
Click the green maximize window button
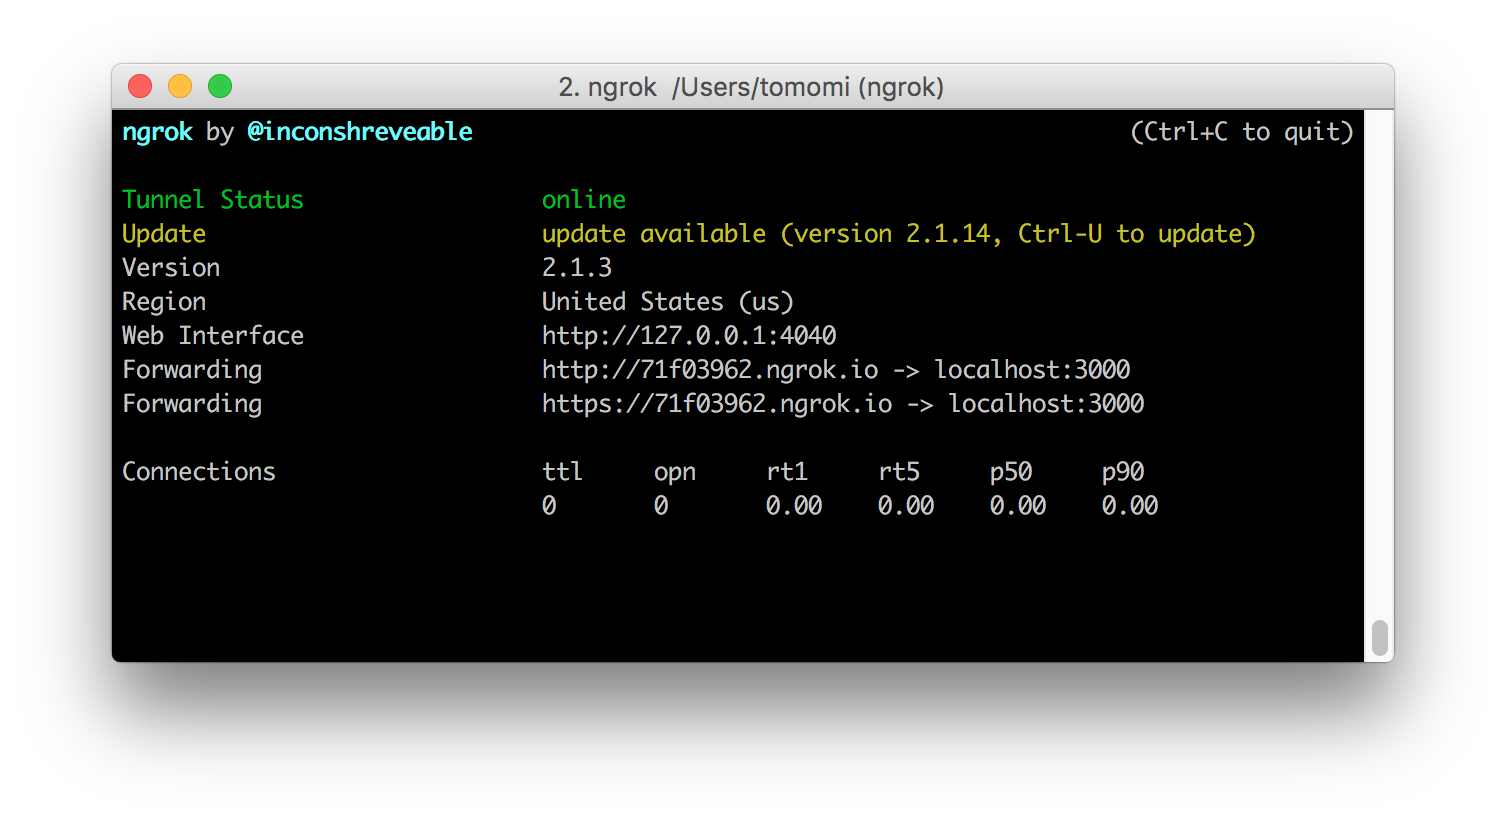point(220,87)
